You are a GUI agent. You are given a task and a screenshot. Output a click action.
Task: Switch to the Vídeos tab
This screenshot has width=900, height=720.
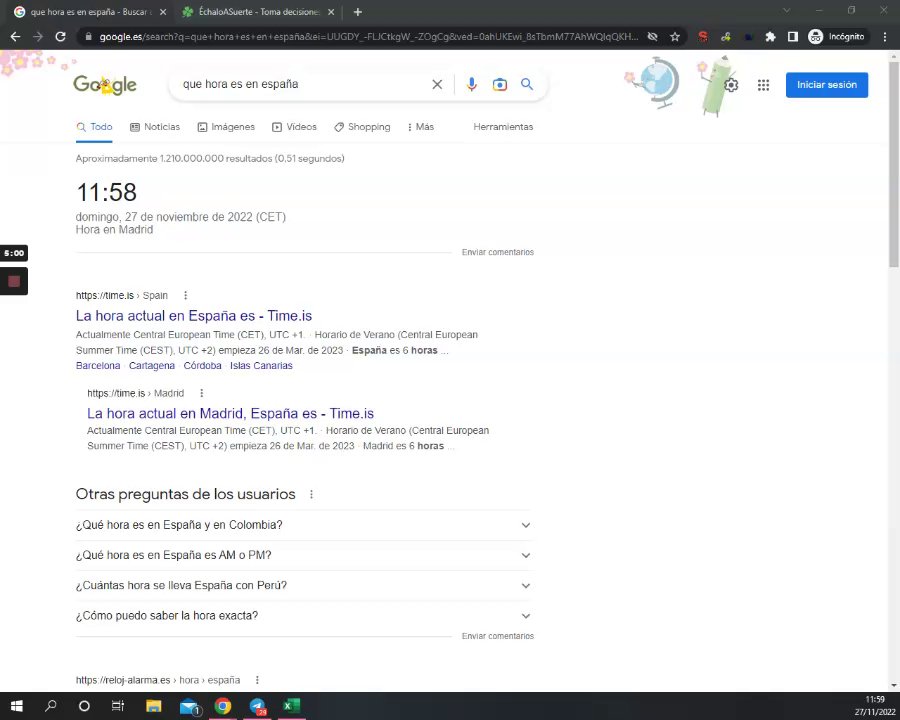294,127
